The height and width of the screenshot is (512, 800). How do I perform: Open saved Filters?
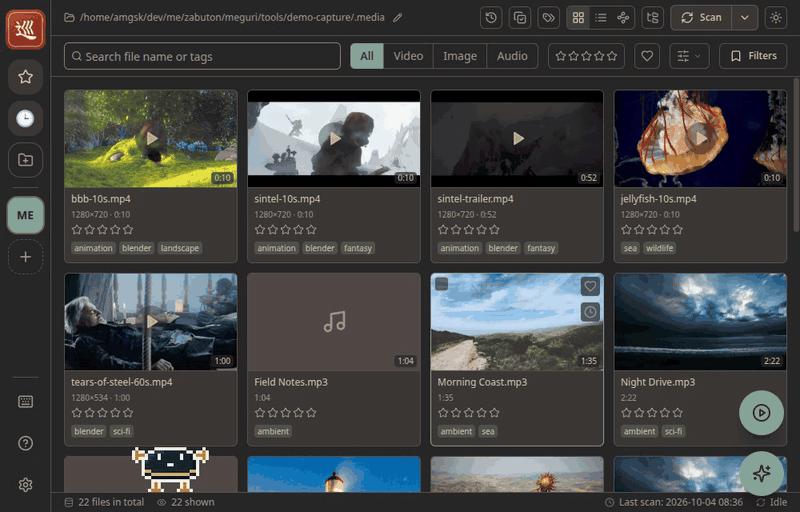(x=753, y=56)
